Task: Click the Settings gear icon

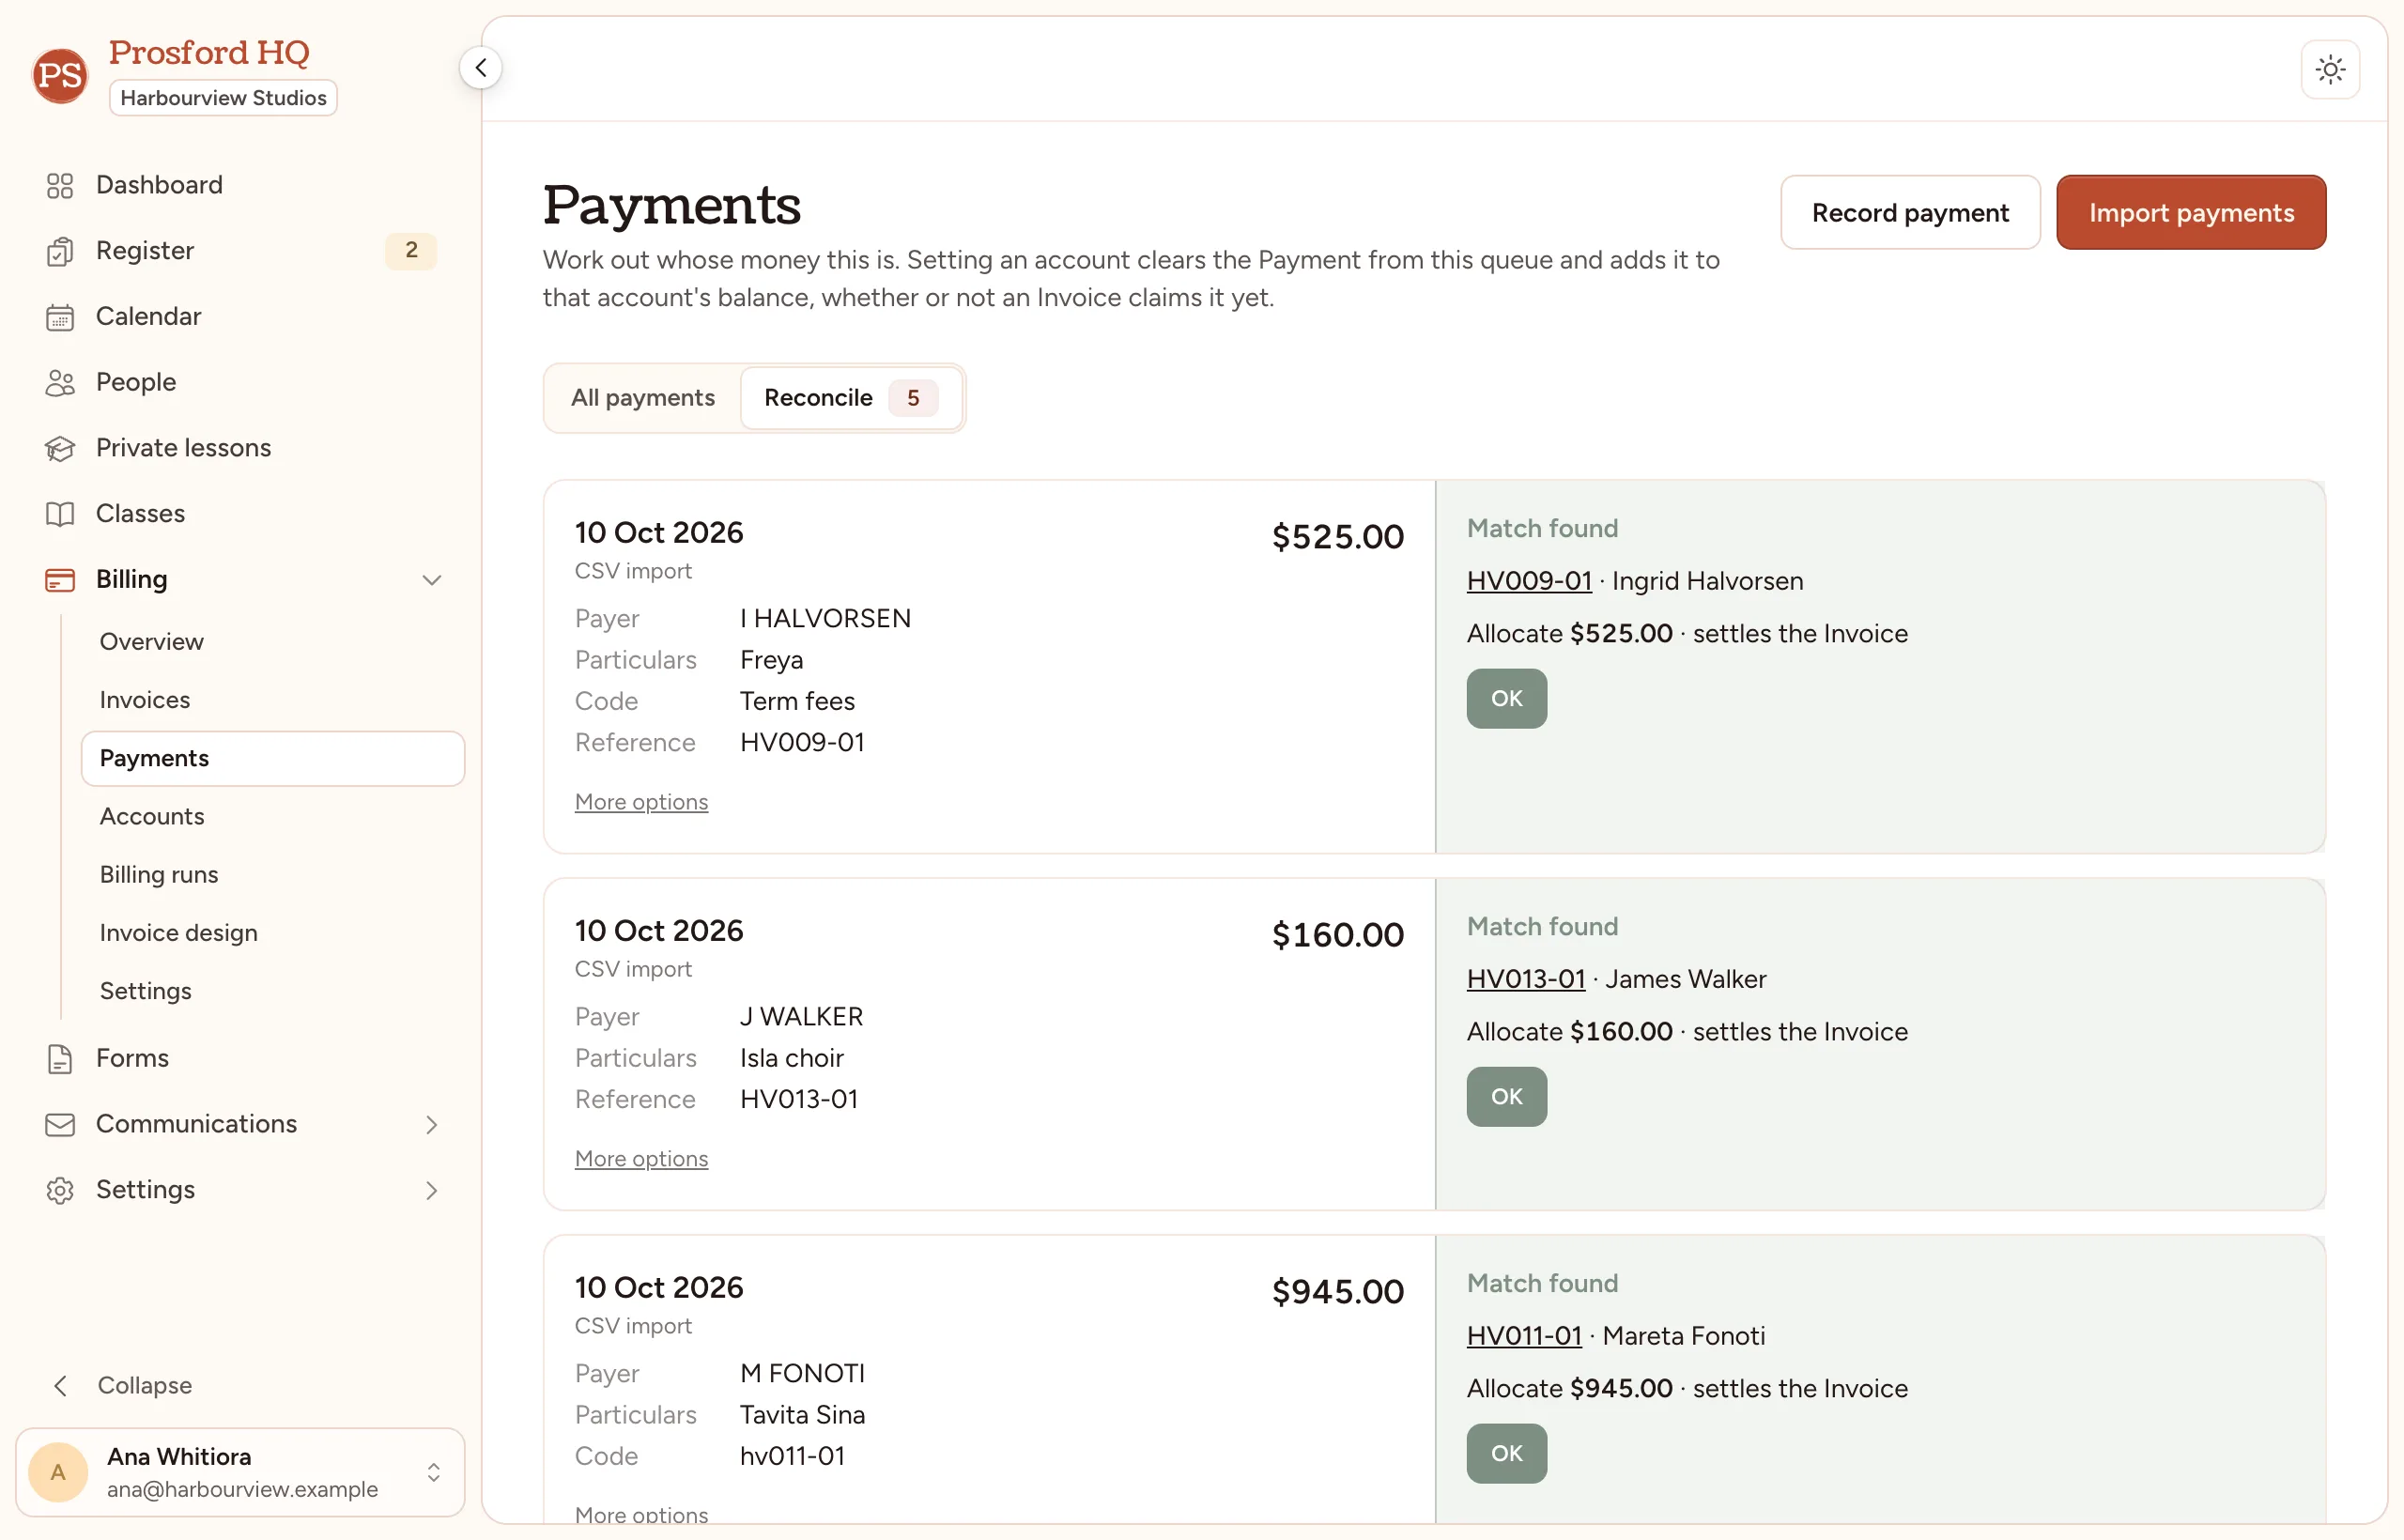Action: (x=60, y=1190)
